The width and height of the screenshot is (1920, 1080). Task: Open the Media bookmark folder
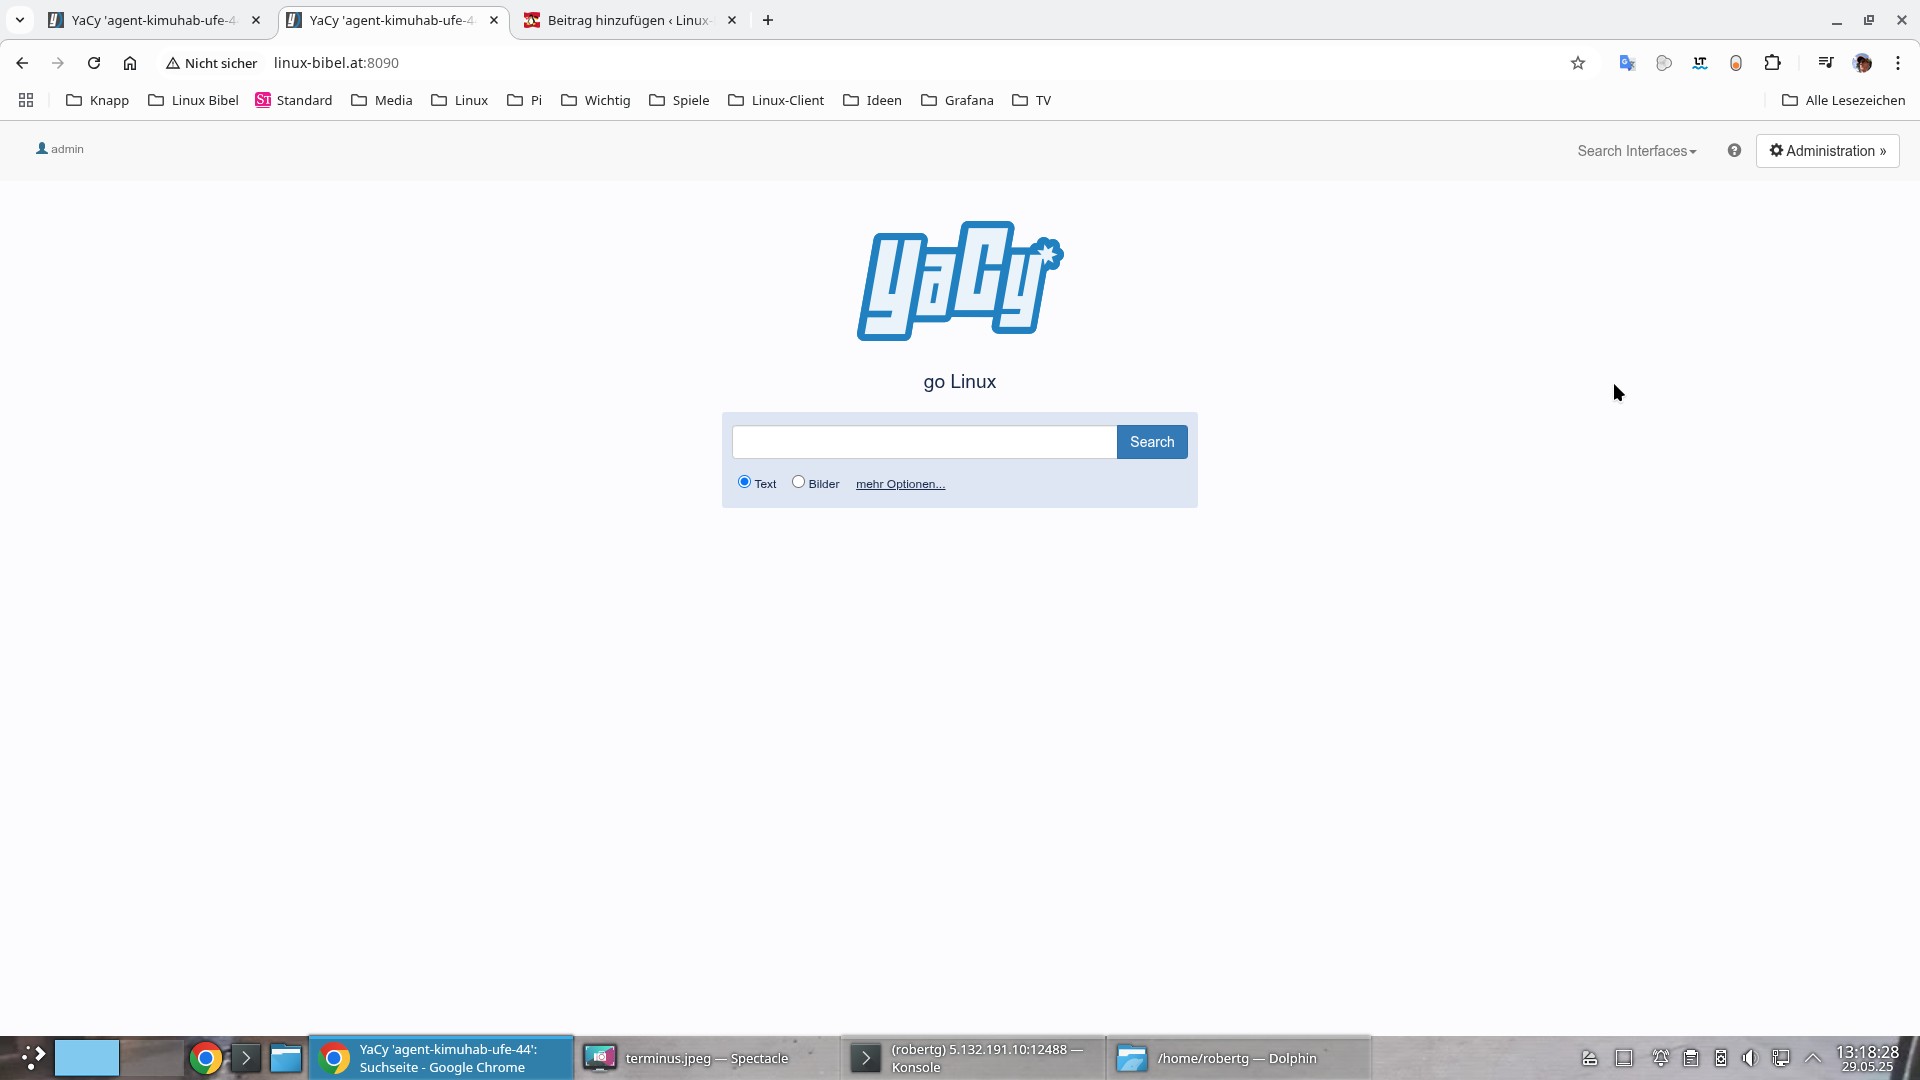pyautogui.click(x=382, y=100)
